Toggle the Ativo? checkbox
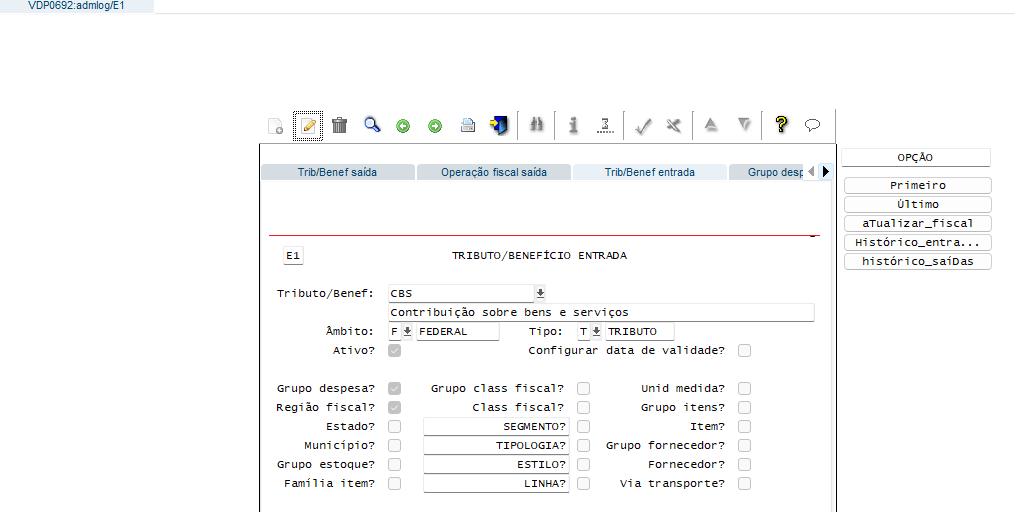This screenshot has width=1015, height=512. [x=394, y=350]
